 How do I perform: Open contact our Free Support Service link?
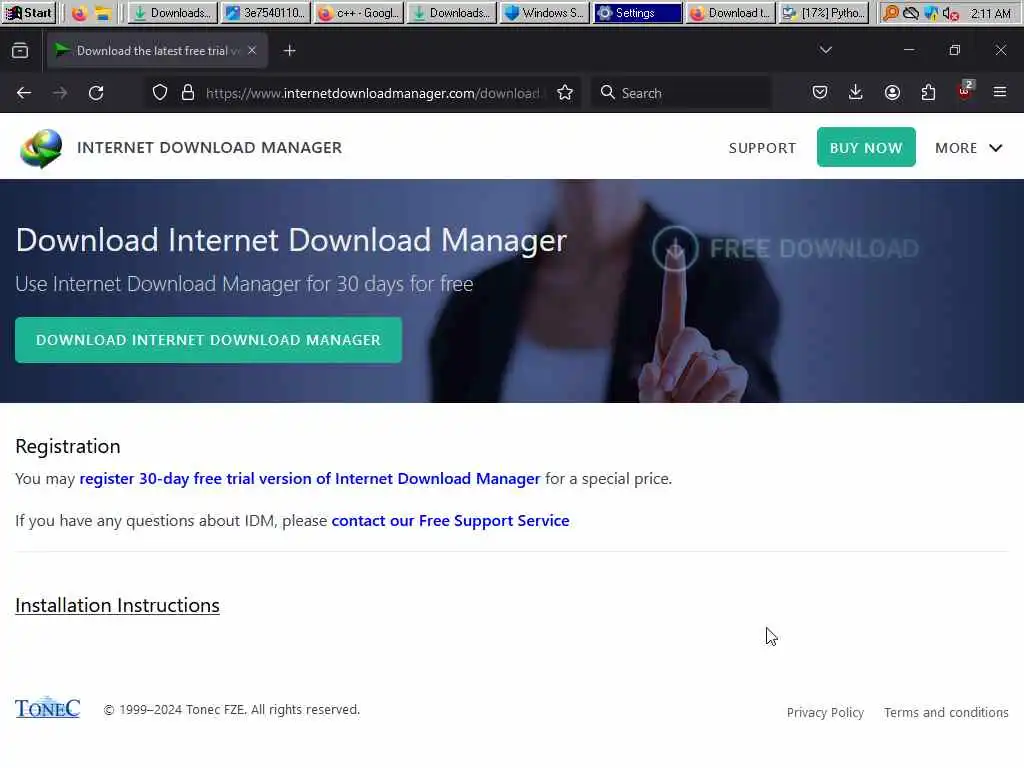450,520
